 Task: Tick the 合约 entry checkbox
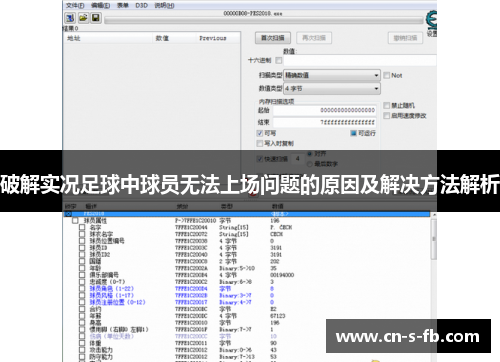pos(82,309)
